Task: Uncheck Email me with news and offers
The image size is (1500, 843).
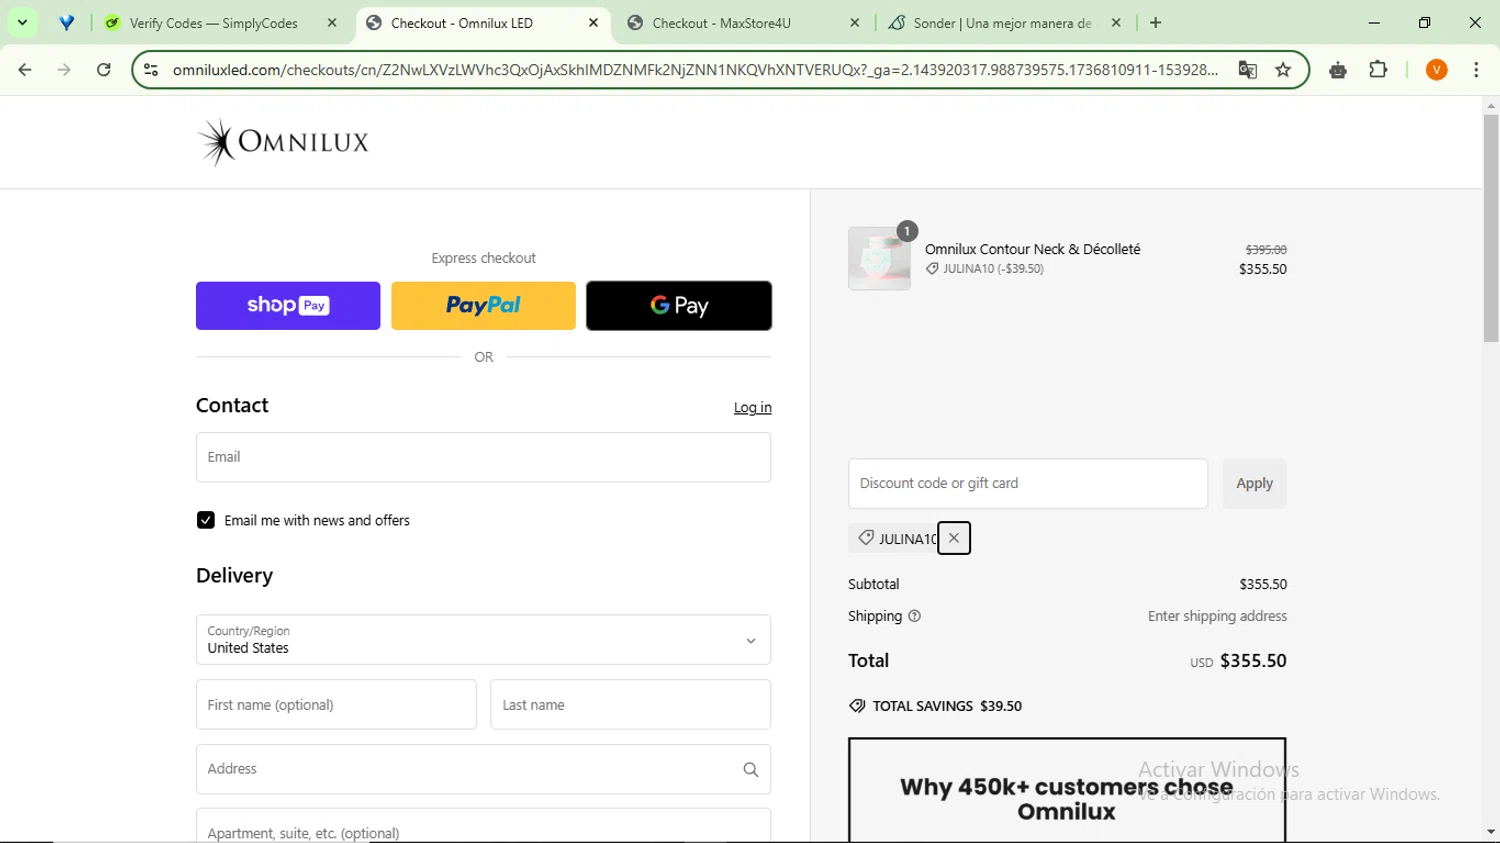Action: click(206, 520)
